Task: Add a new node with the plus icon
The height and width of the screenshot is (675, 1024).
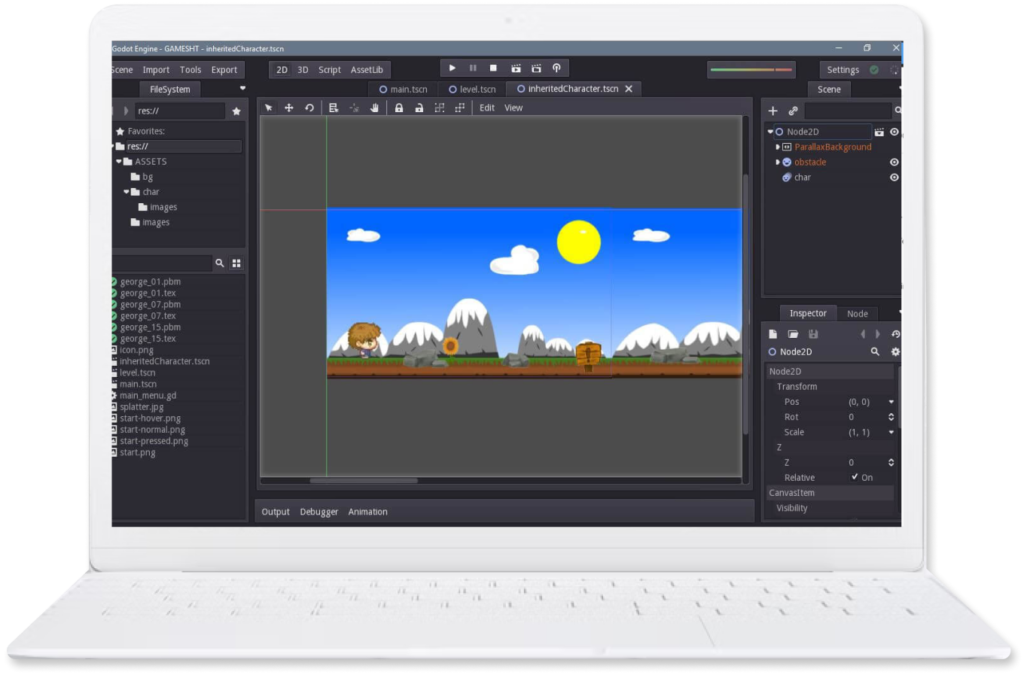Action: click(772, 110)
